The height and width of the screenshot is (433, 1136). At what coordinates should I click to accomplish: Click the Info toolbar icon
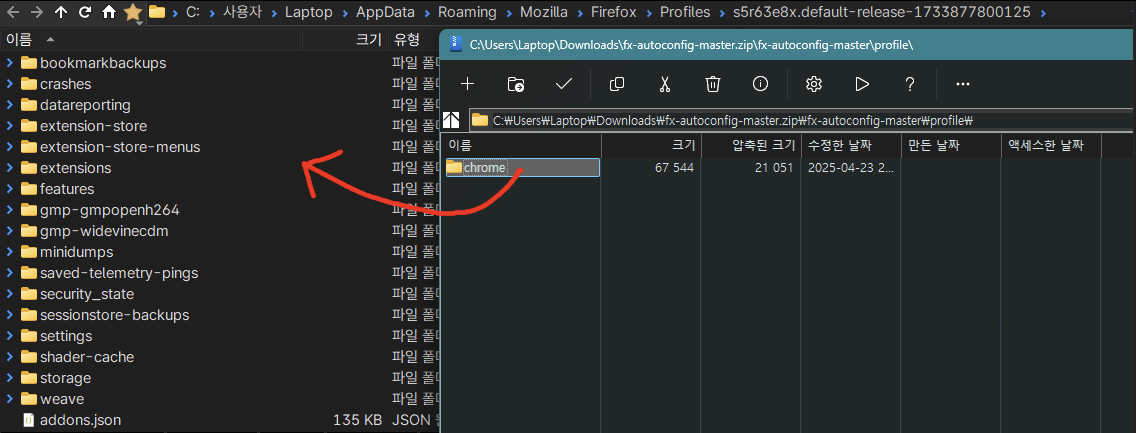[760, 84]
